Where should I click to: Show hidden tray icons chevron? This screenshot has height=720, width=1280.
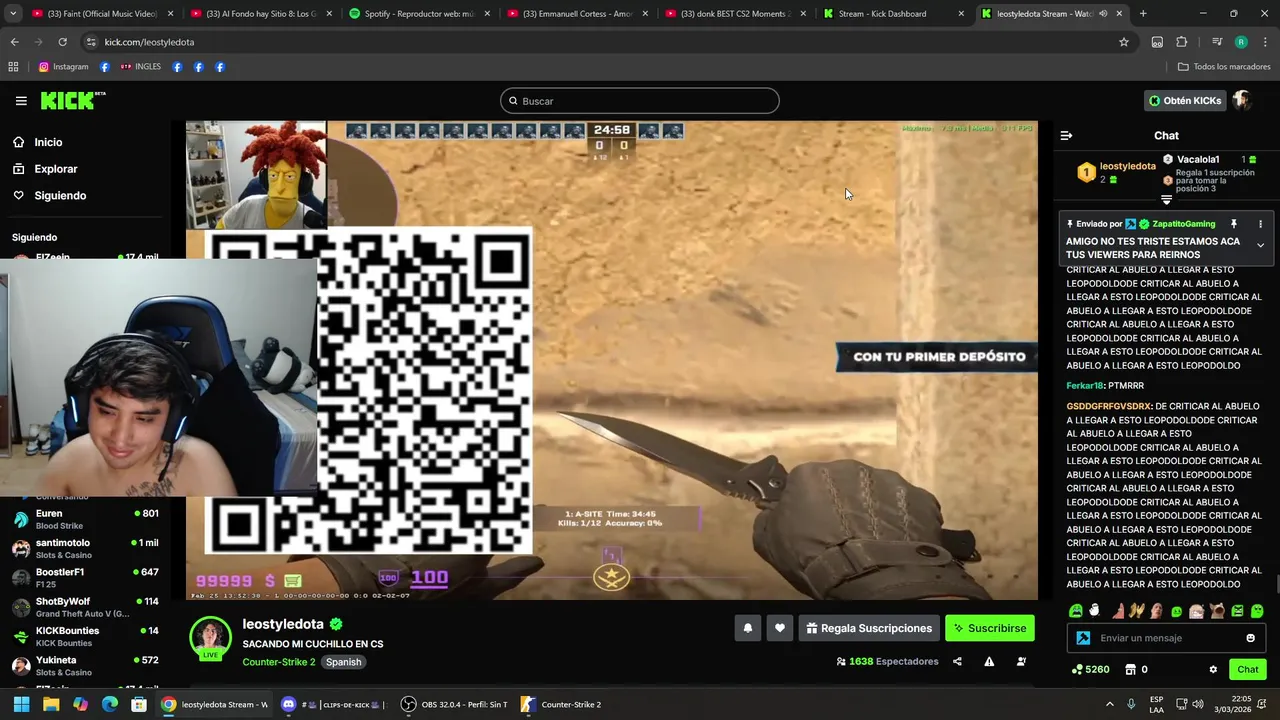pyautogui.click(x=1109, y=704)
